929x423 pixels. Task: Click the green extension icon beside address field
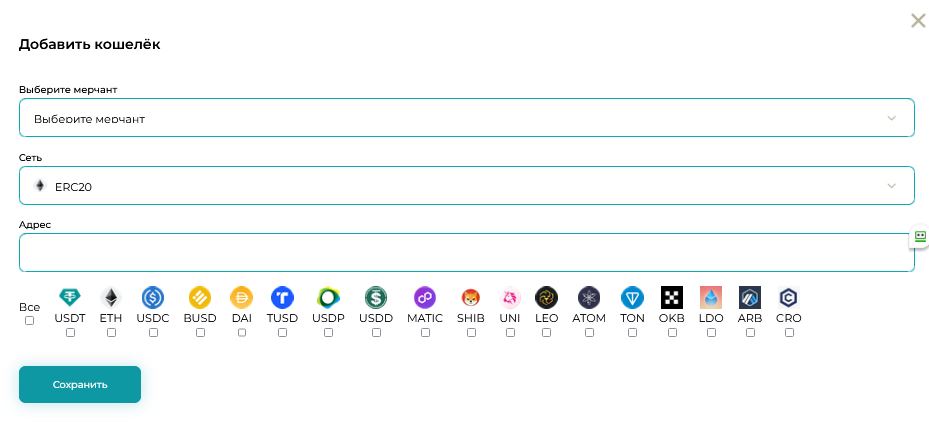[x=920, y=237]
